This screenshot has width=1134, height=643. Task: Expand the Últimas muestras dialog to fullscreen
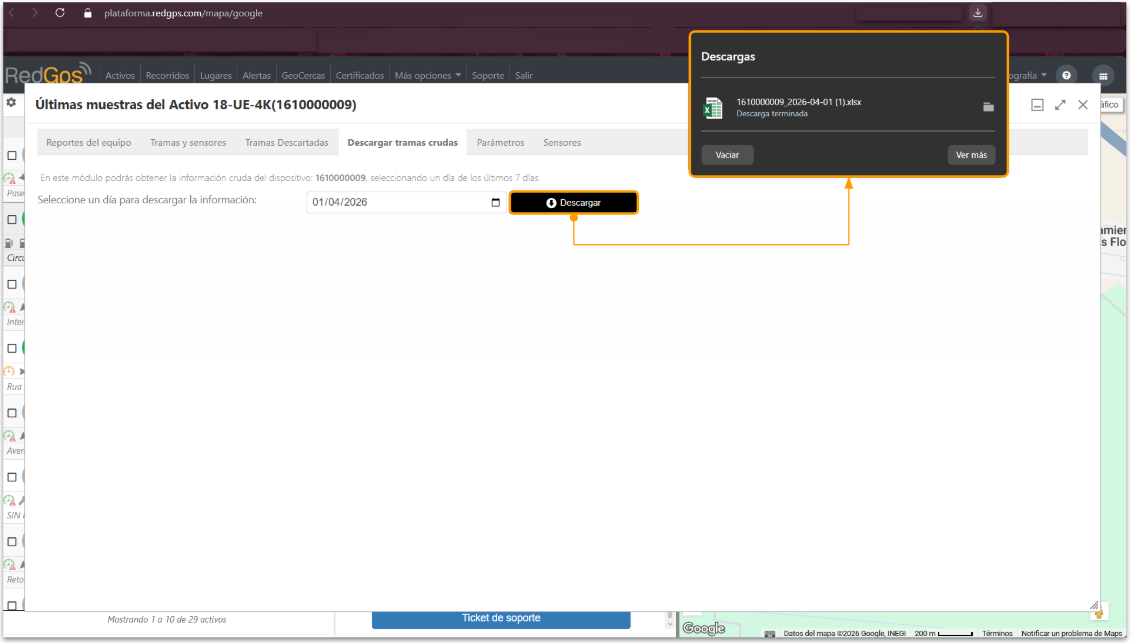click(x=1060, y=105)
